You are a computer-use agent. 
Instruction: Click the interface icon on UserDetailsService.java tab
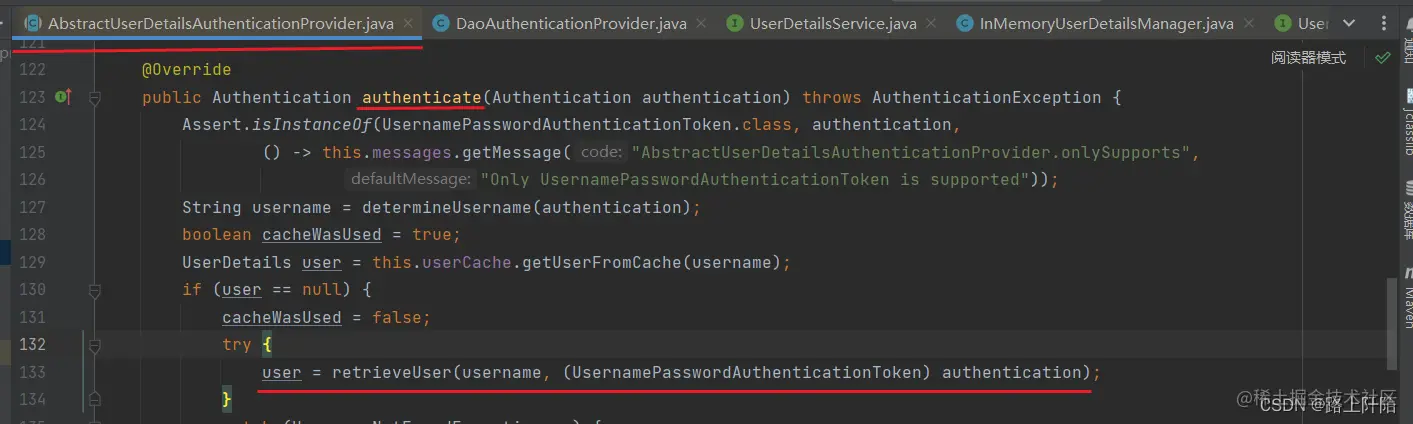pos(735,23)
